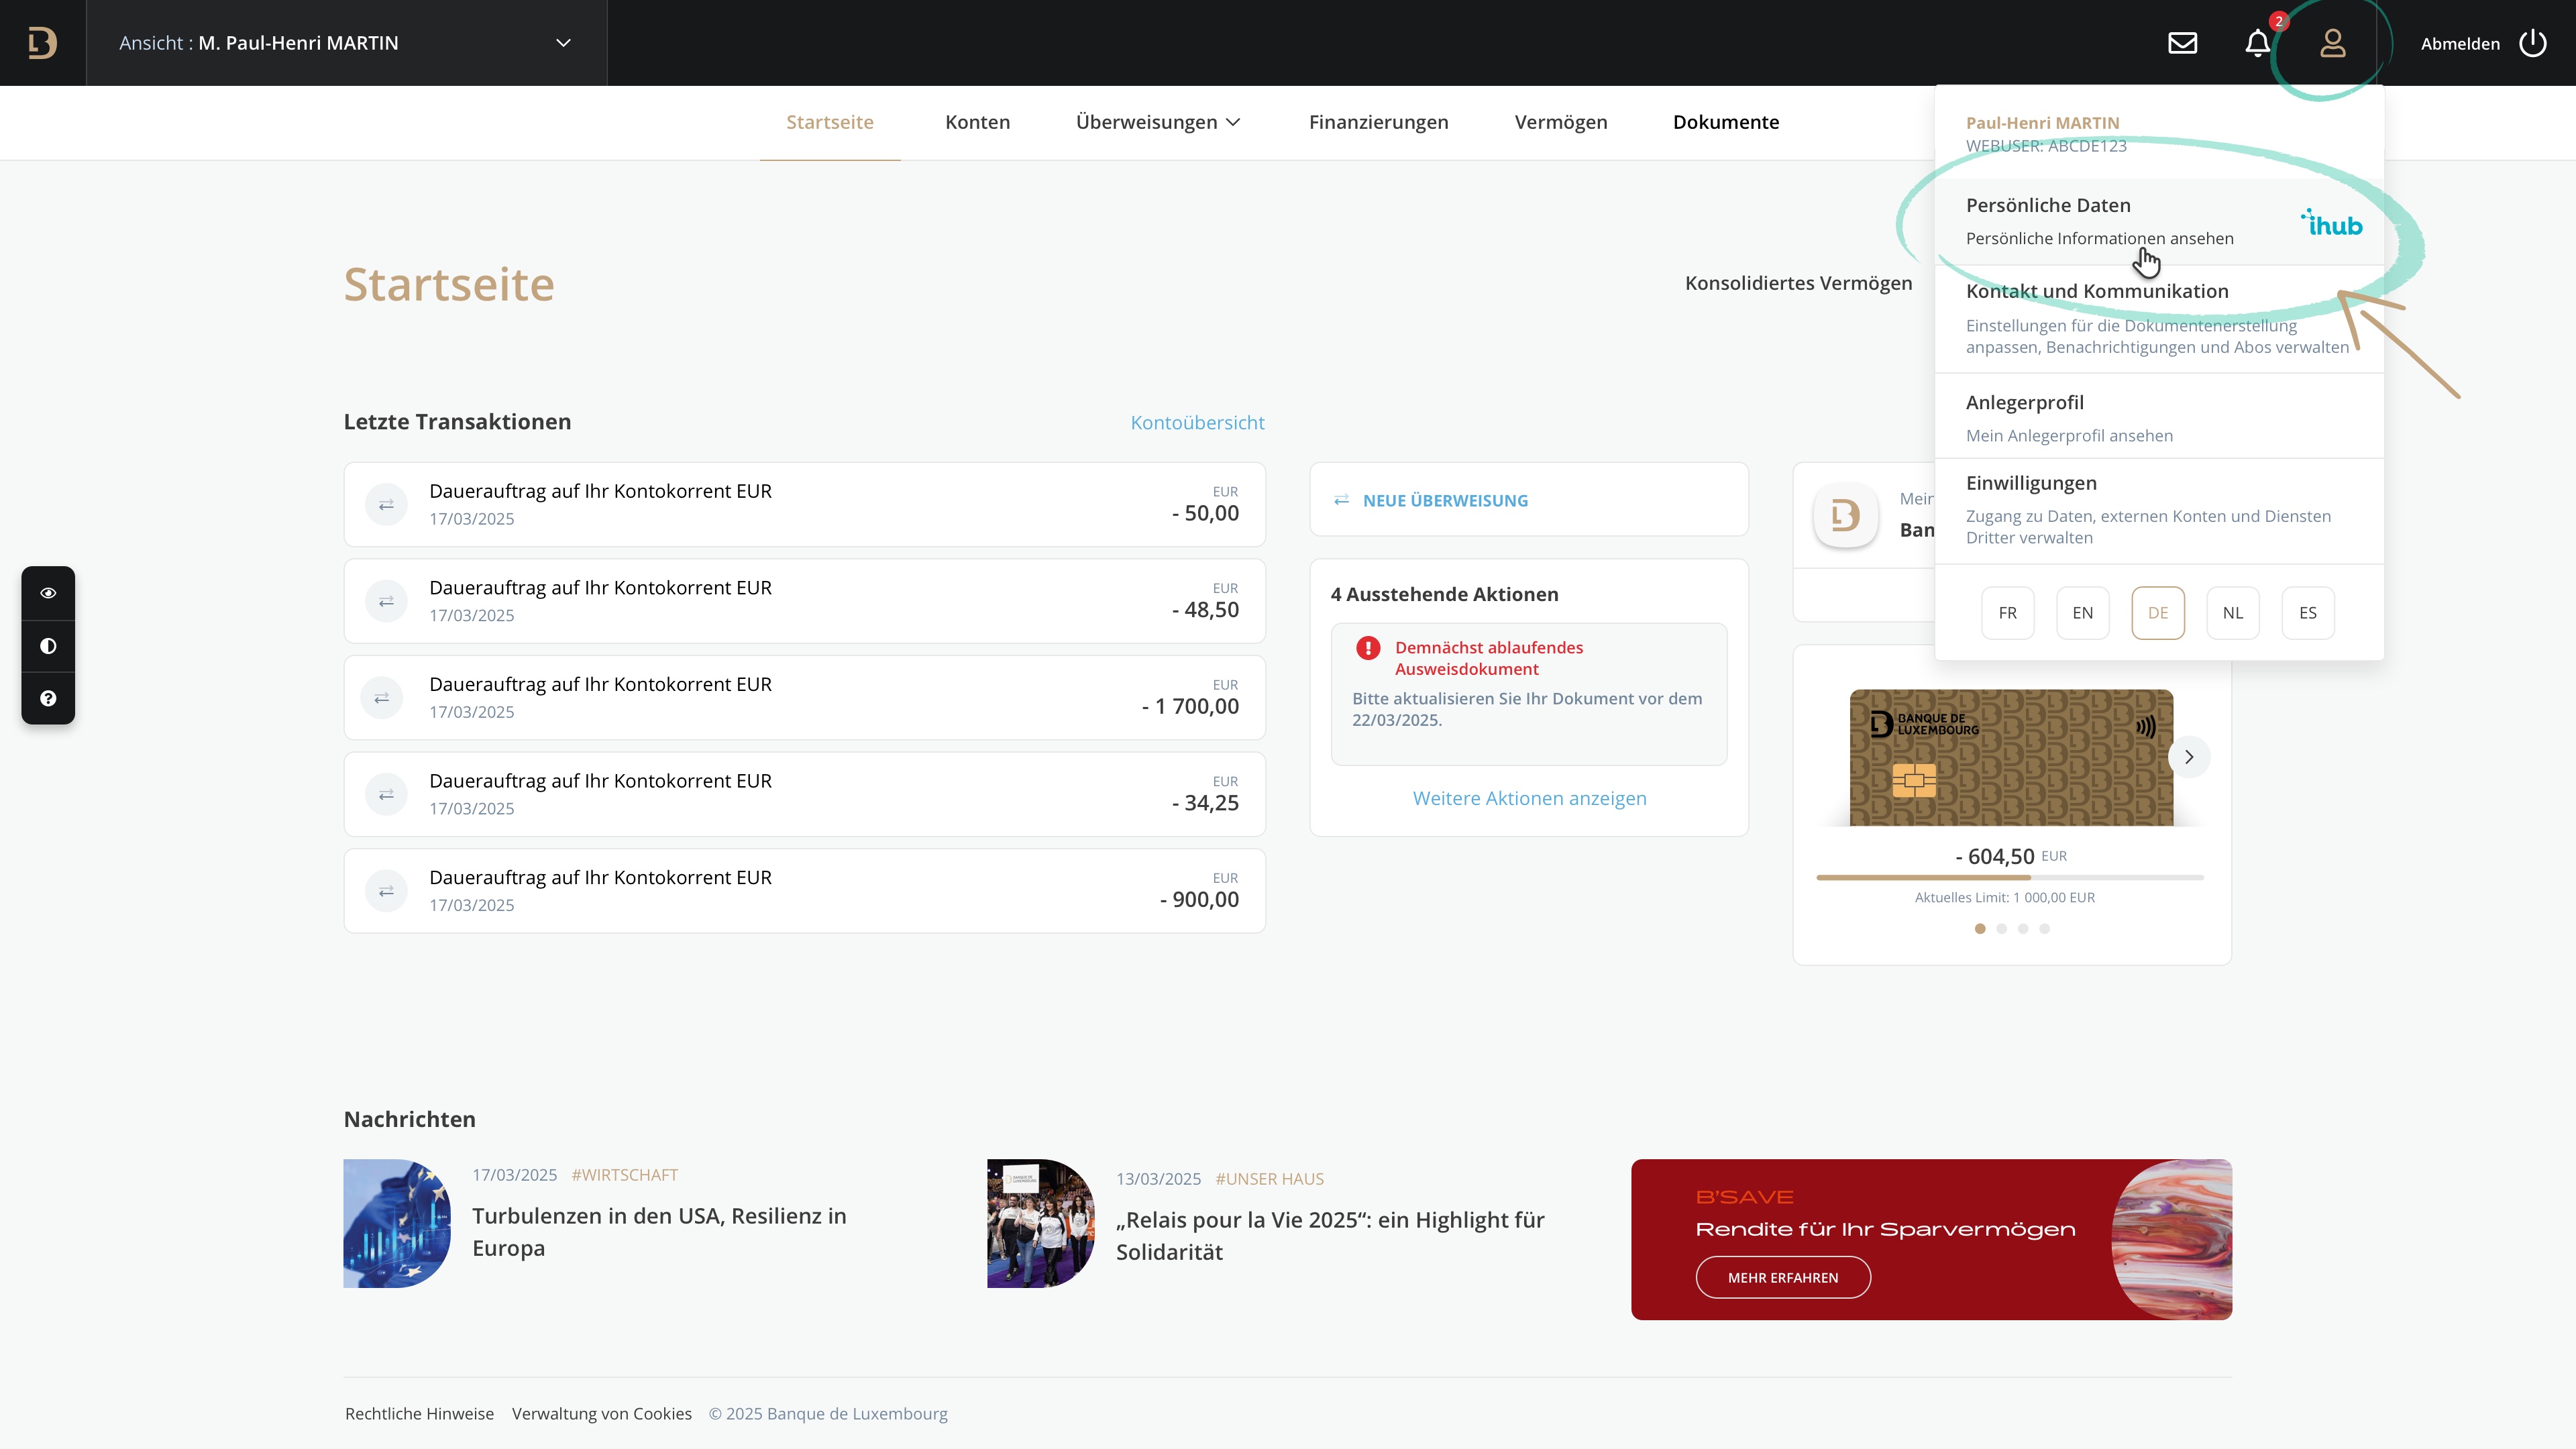Click the Kontoübersicht link

tap(1197, 422)
